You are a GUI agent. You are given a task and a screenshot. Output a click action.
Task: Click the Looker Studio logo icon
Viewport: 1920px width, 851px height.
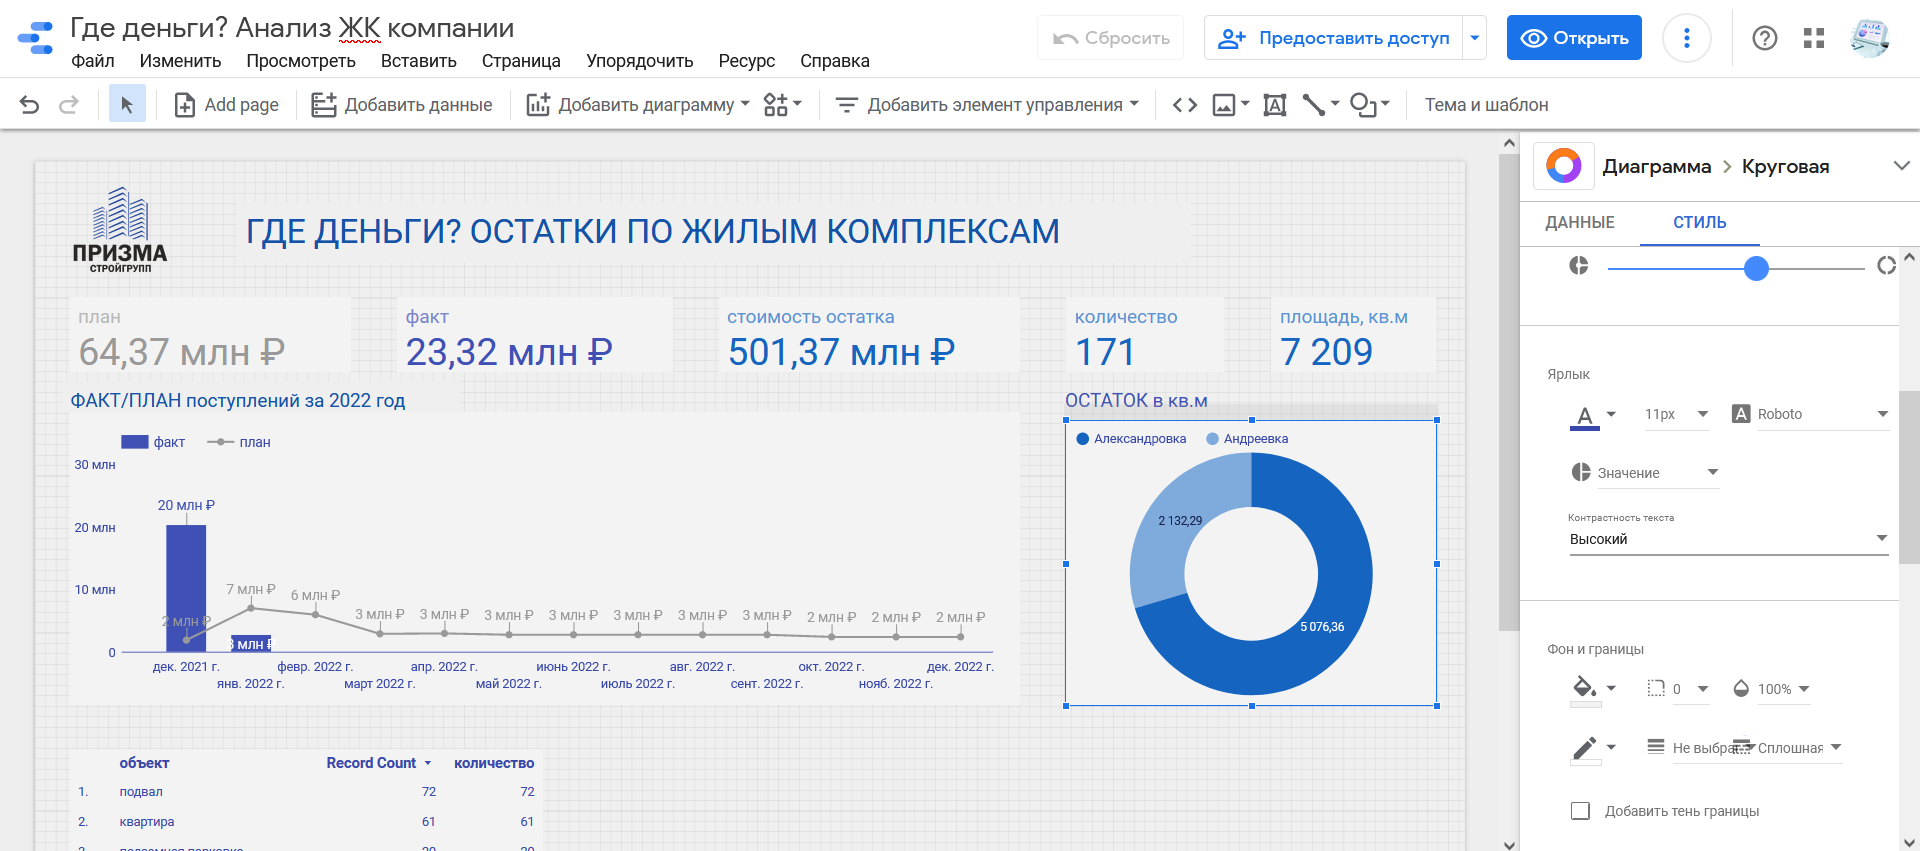click(36, 38)
